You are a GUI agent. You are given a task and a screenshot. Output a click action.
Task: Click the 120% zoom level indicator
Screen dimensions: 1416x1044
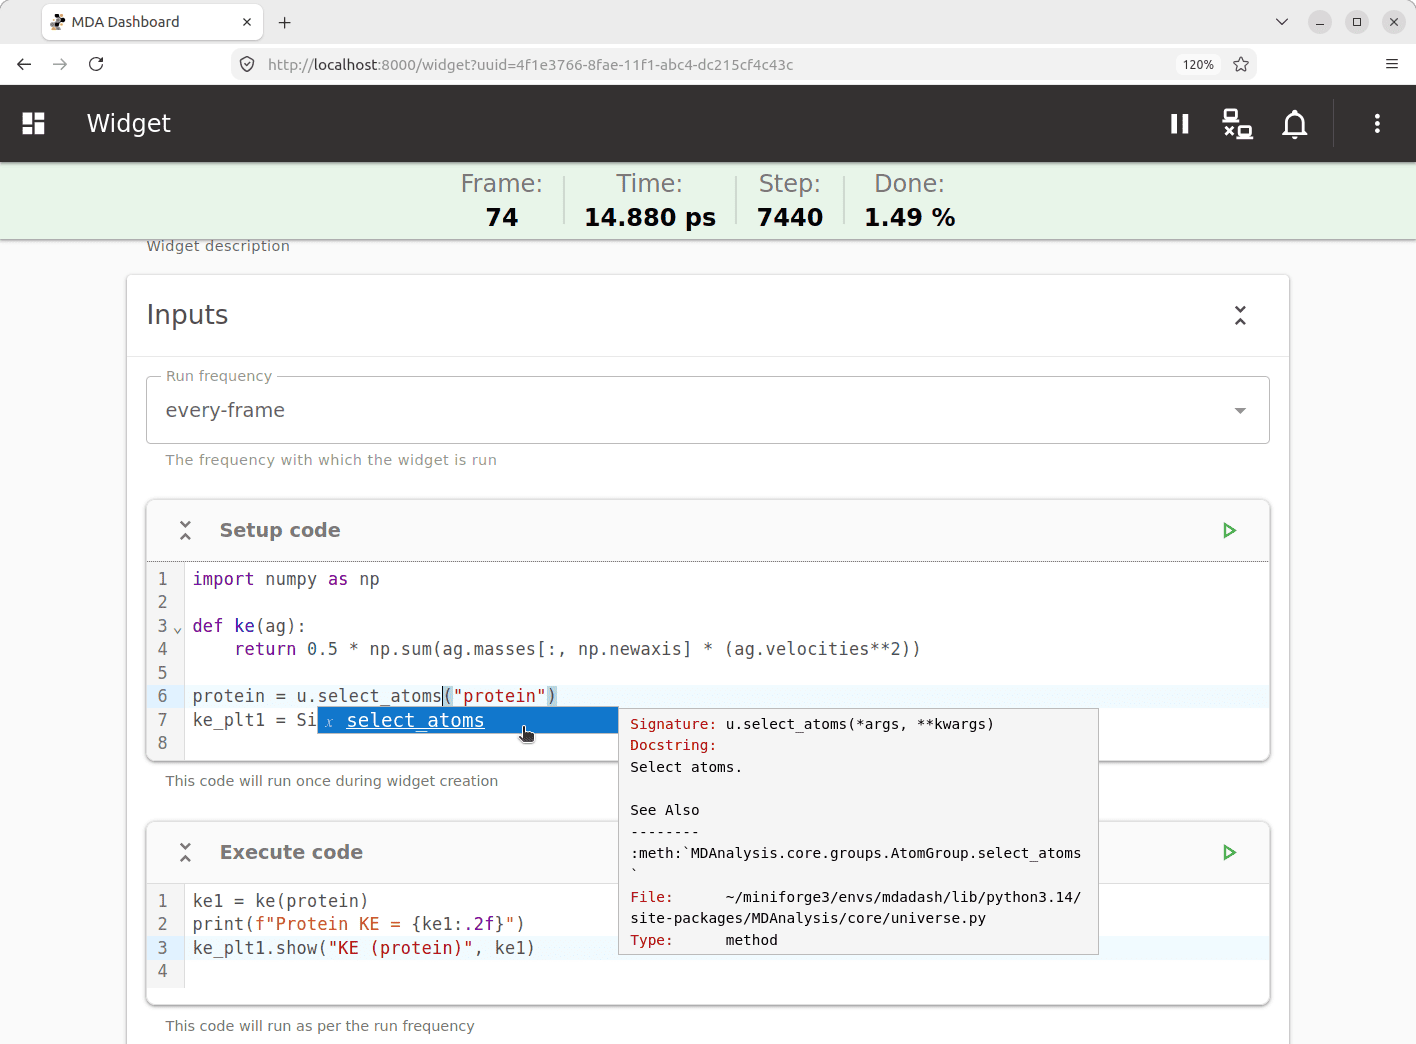[1198, 64]
